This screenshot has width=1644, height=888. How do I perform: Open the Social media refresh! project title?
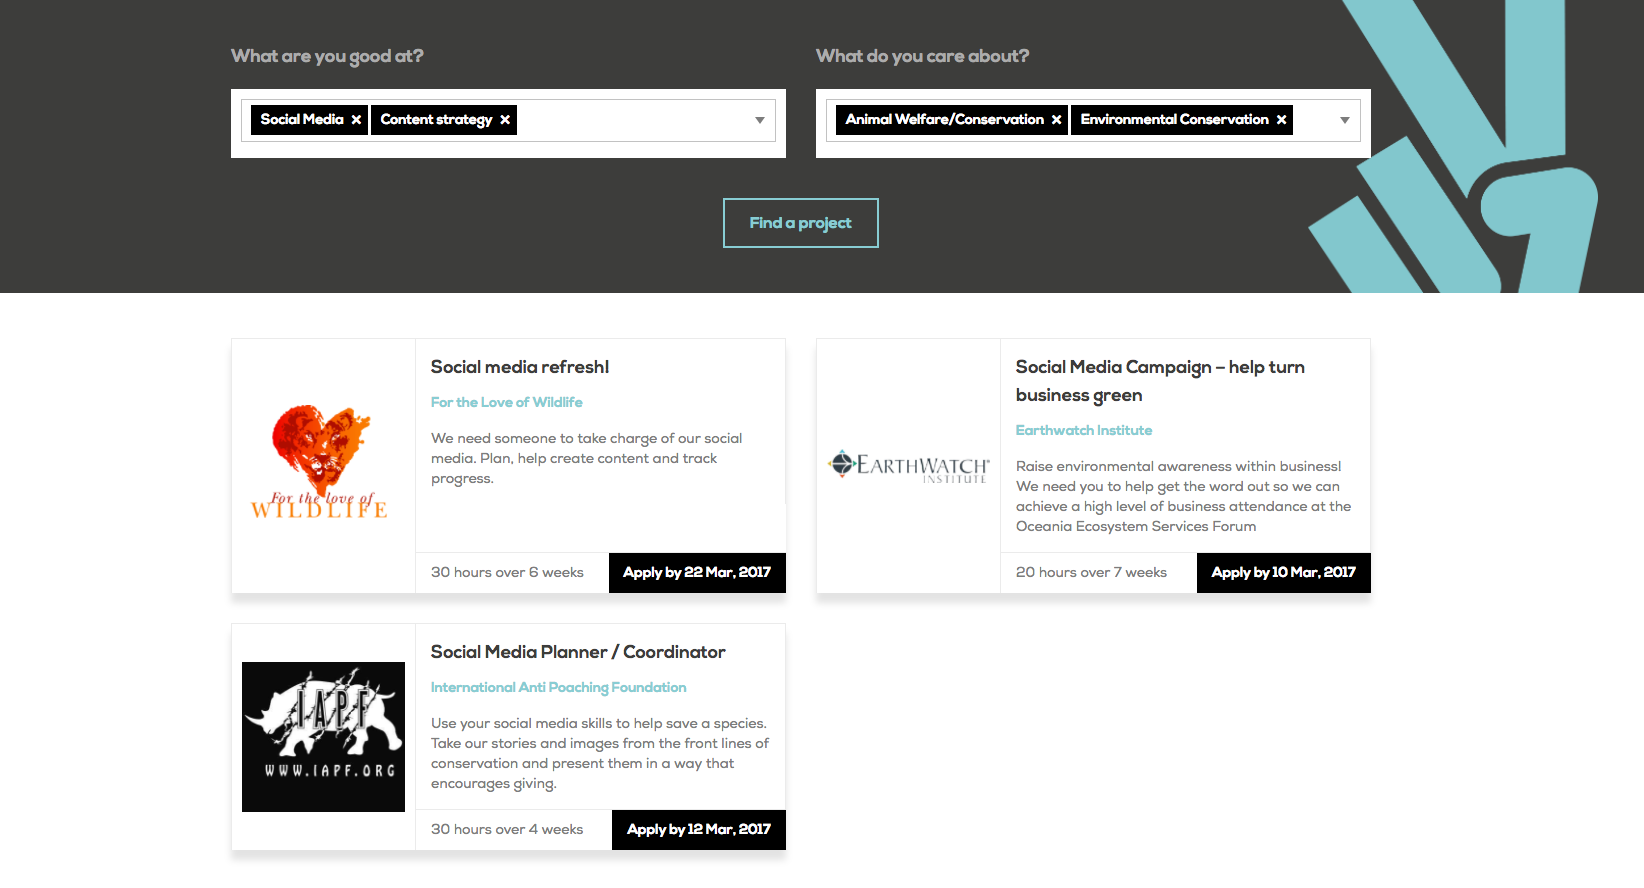coord(520,367)
